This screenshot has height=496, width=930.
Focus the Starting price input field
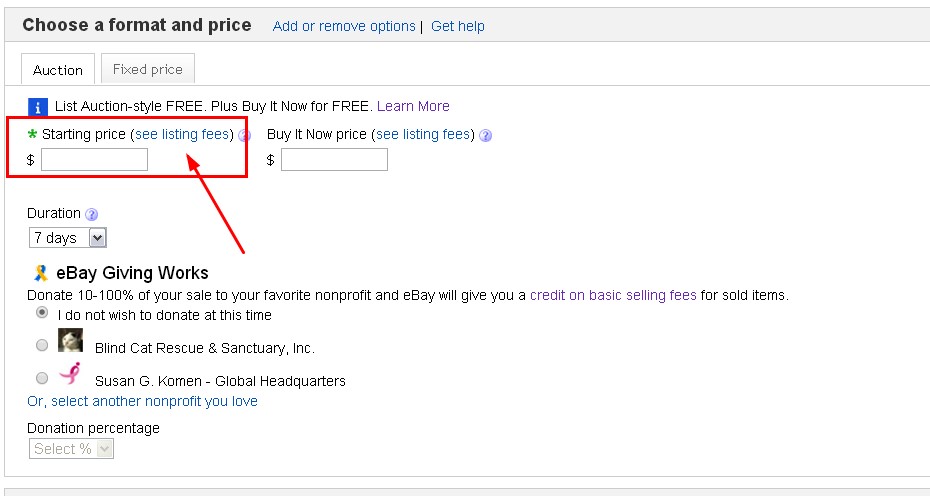click(94, 160)
